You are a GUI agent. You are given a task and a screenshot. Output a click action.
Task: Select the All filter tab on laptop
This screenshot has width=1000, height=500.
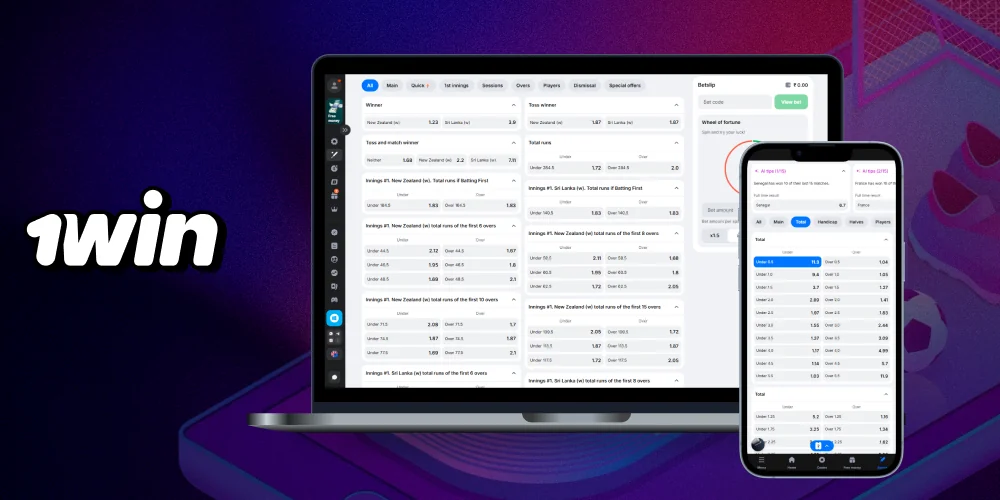(x=370, y=85)
